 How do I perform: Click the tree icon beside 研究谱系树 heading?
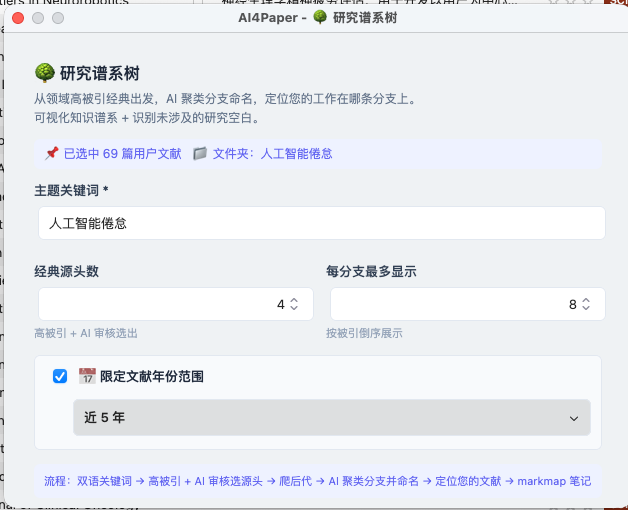(44, 73)
